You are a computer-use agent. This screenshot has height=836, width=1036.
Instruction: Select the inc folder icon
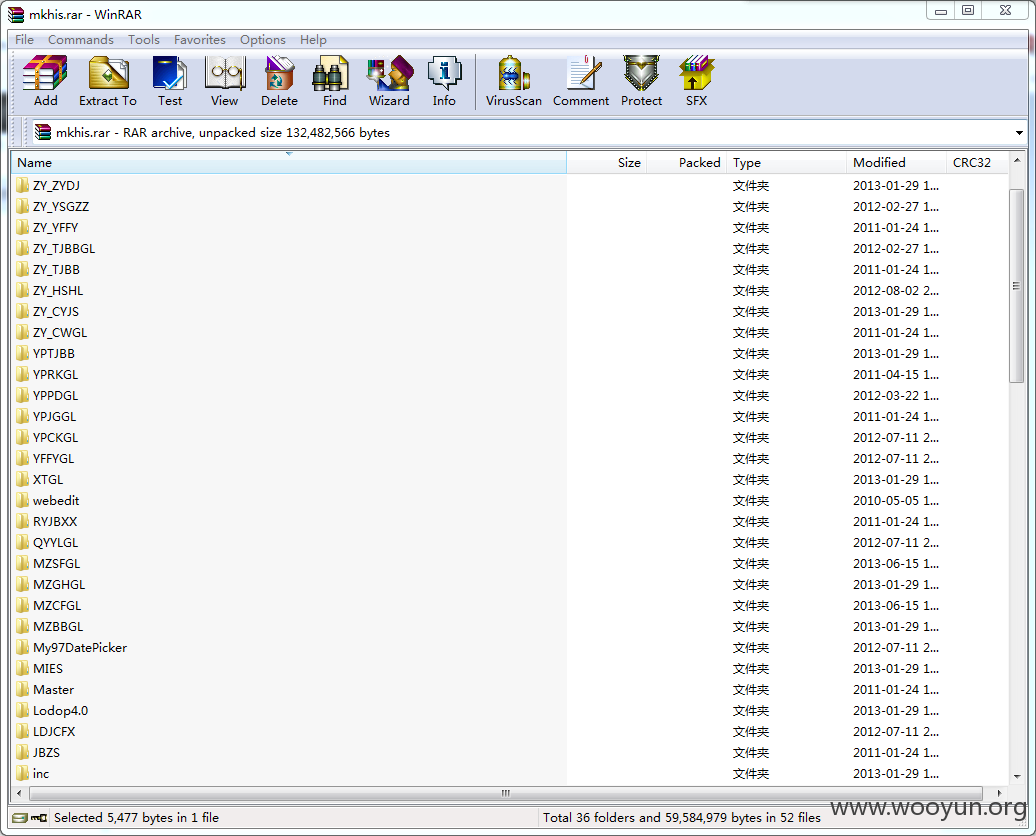coord(22,773)
